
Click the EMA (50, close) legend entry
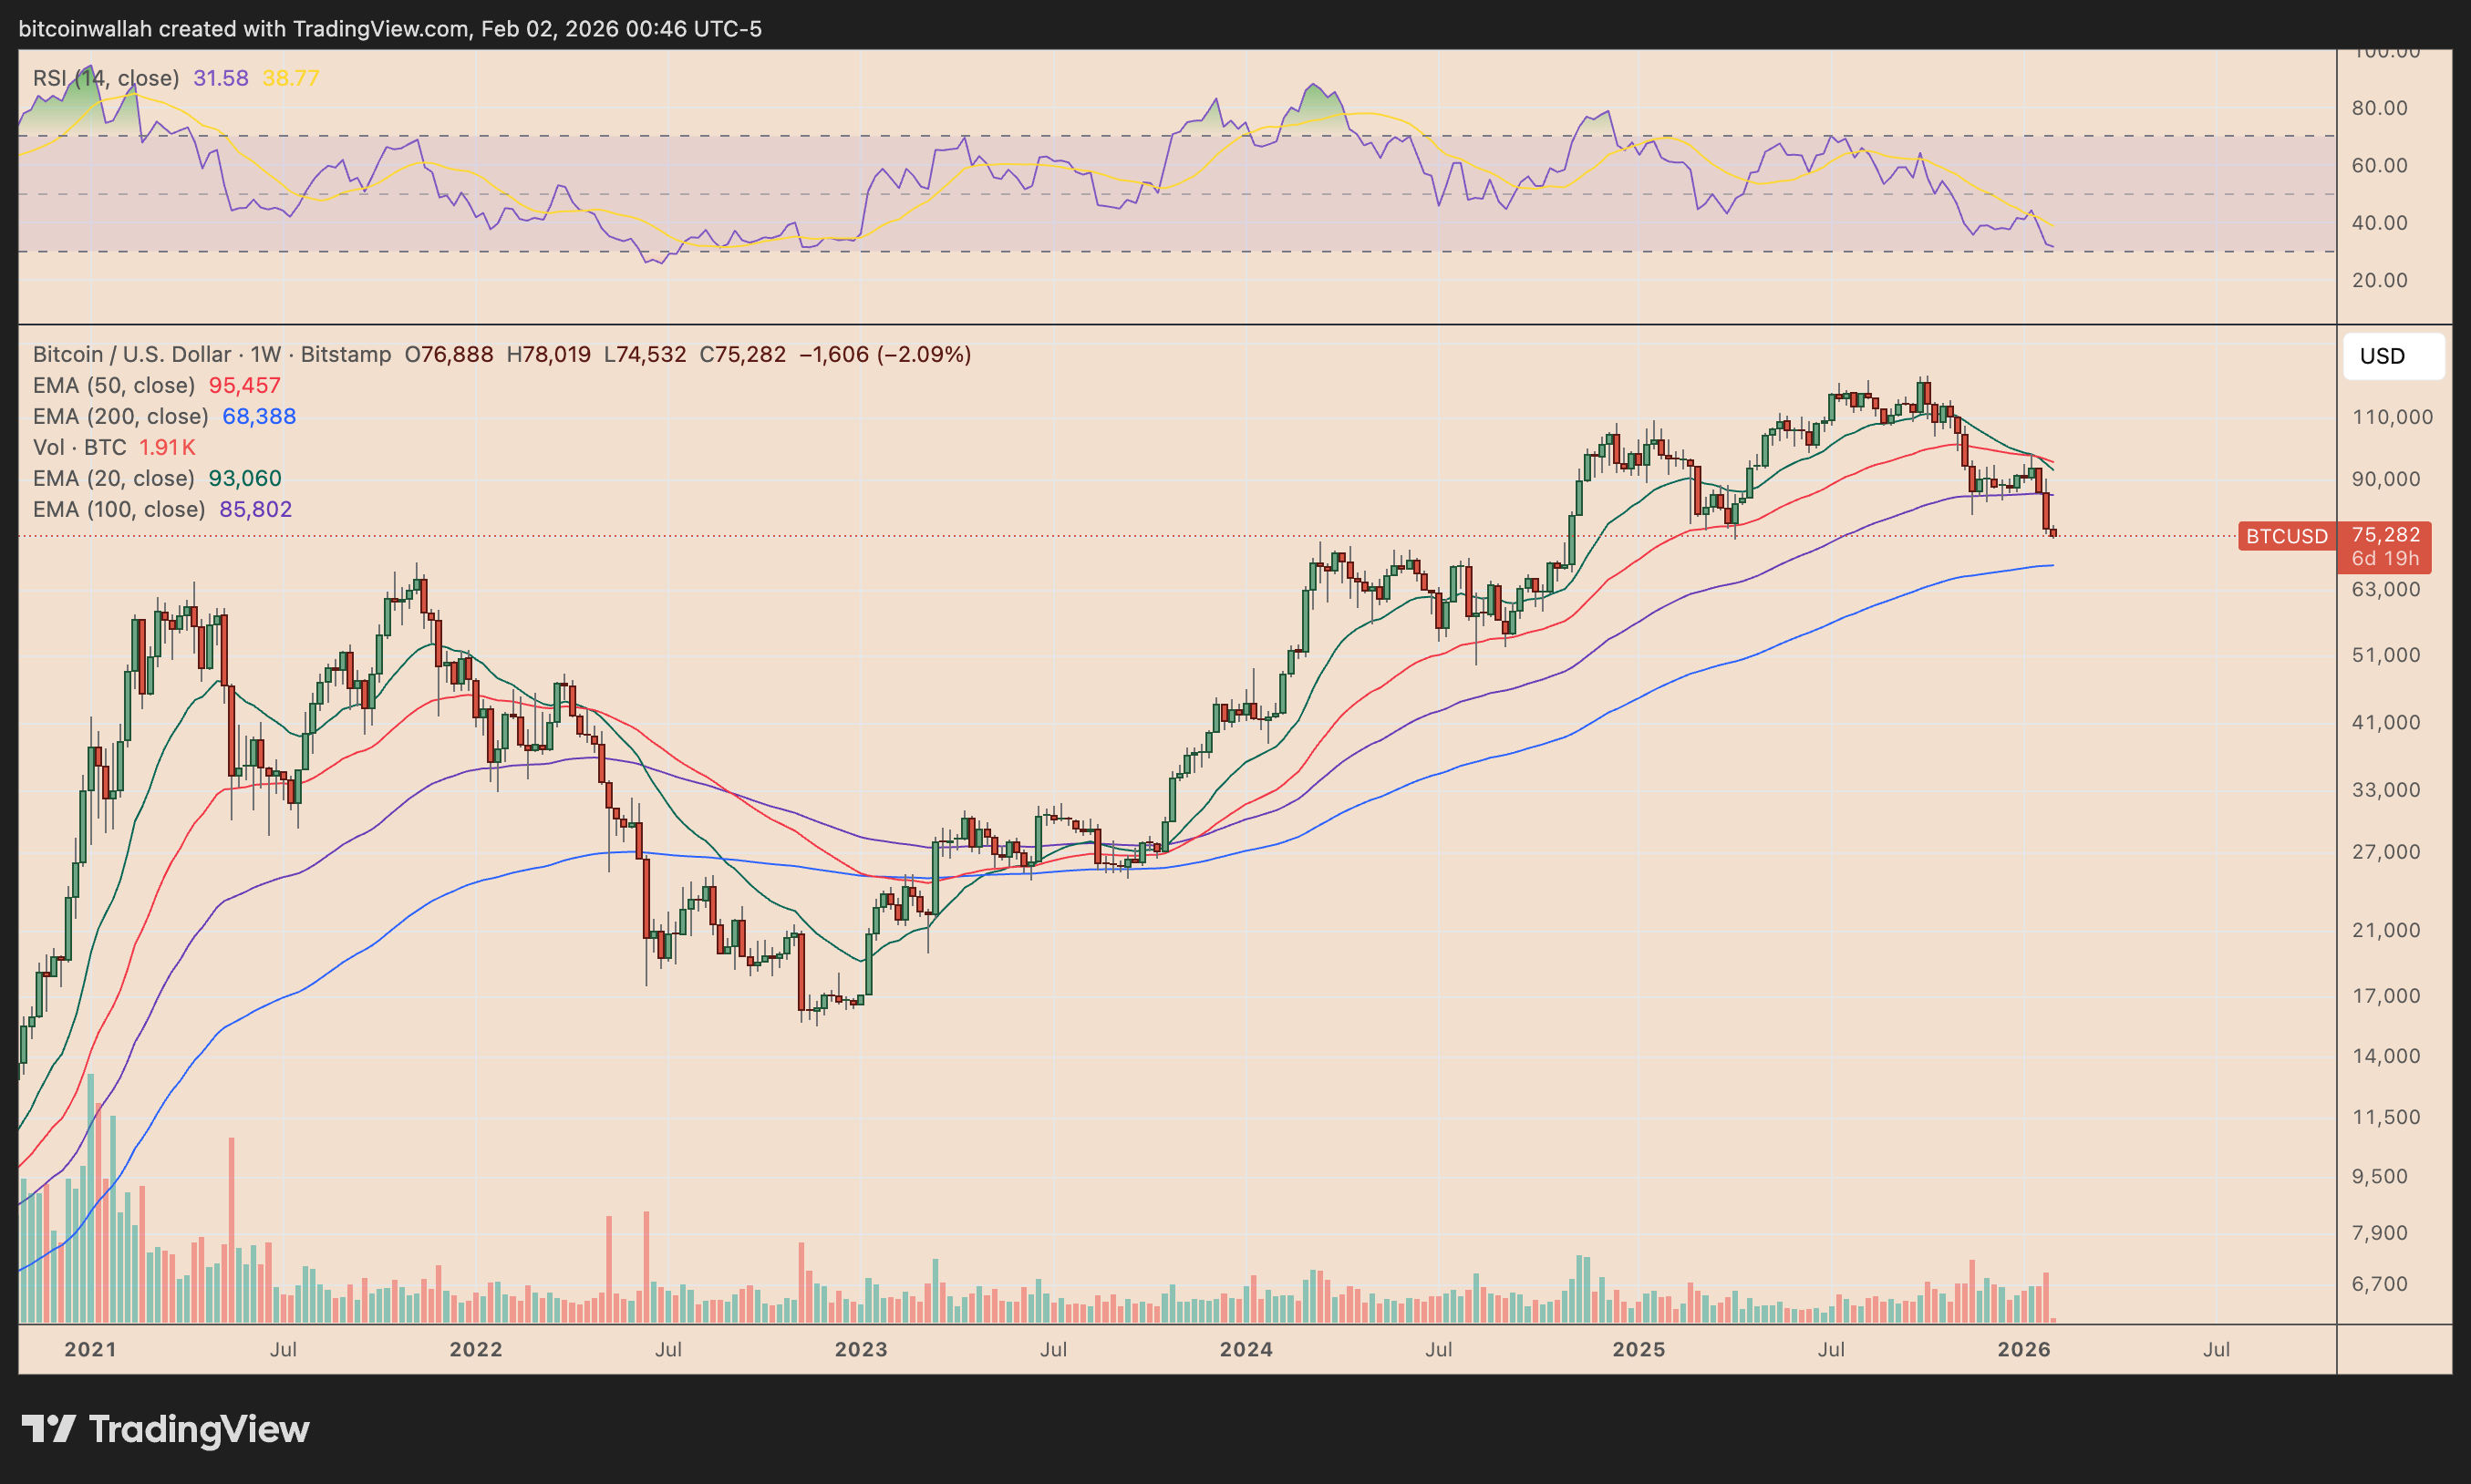pos(114,385)
